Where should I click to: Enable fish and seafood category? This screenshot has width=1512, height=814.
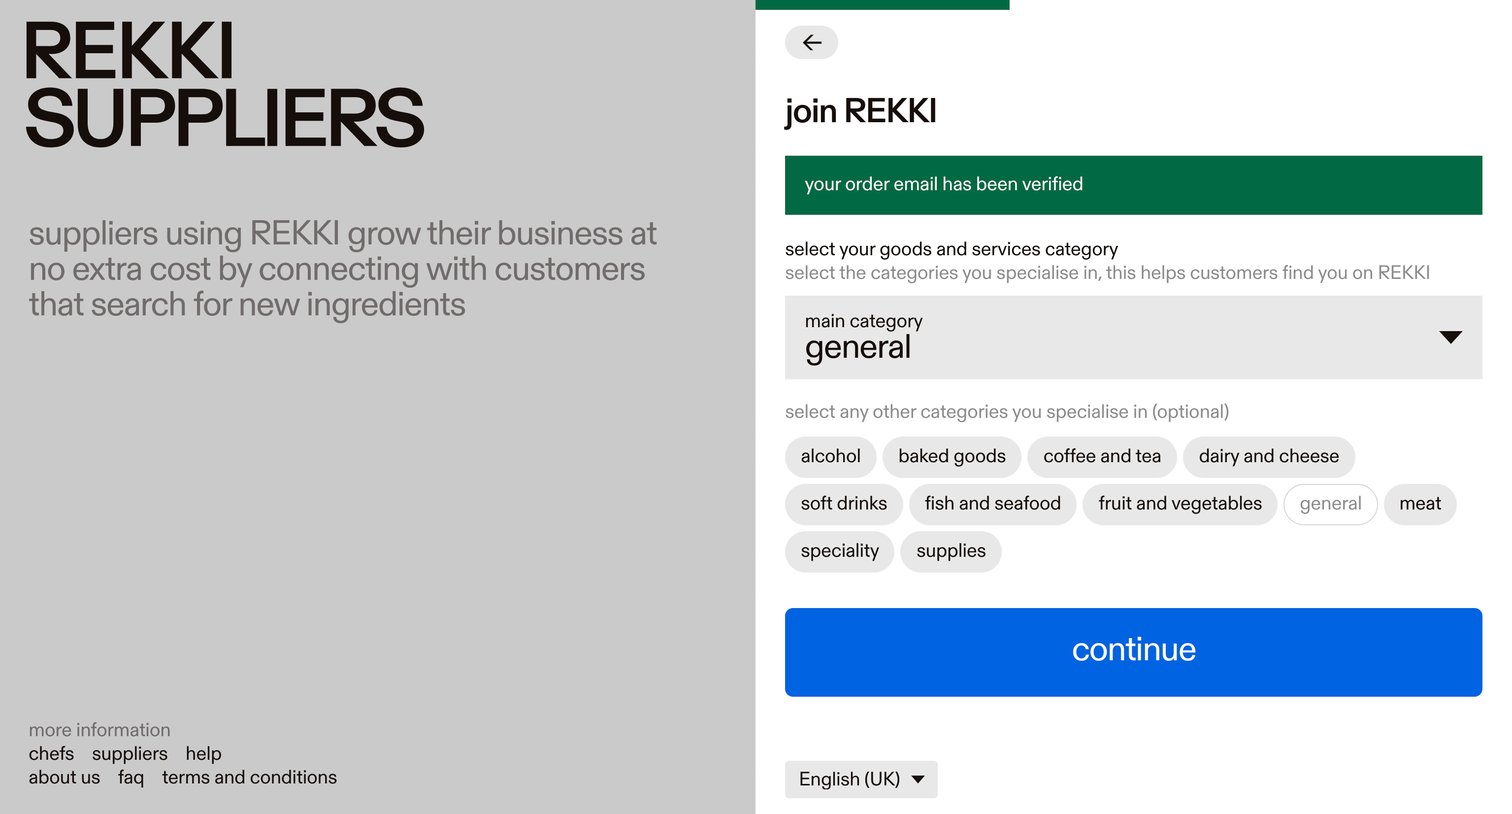tap(992, 504)
